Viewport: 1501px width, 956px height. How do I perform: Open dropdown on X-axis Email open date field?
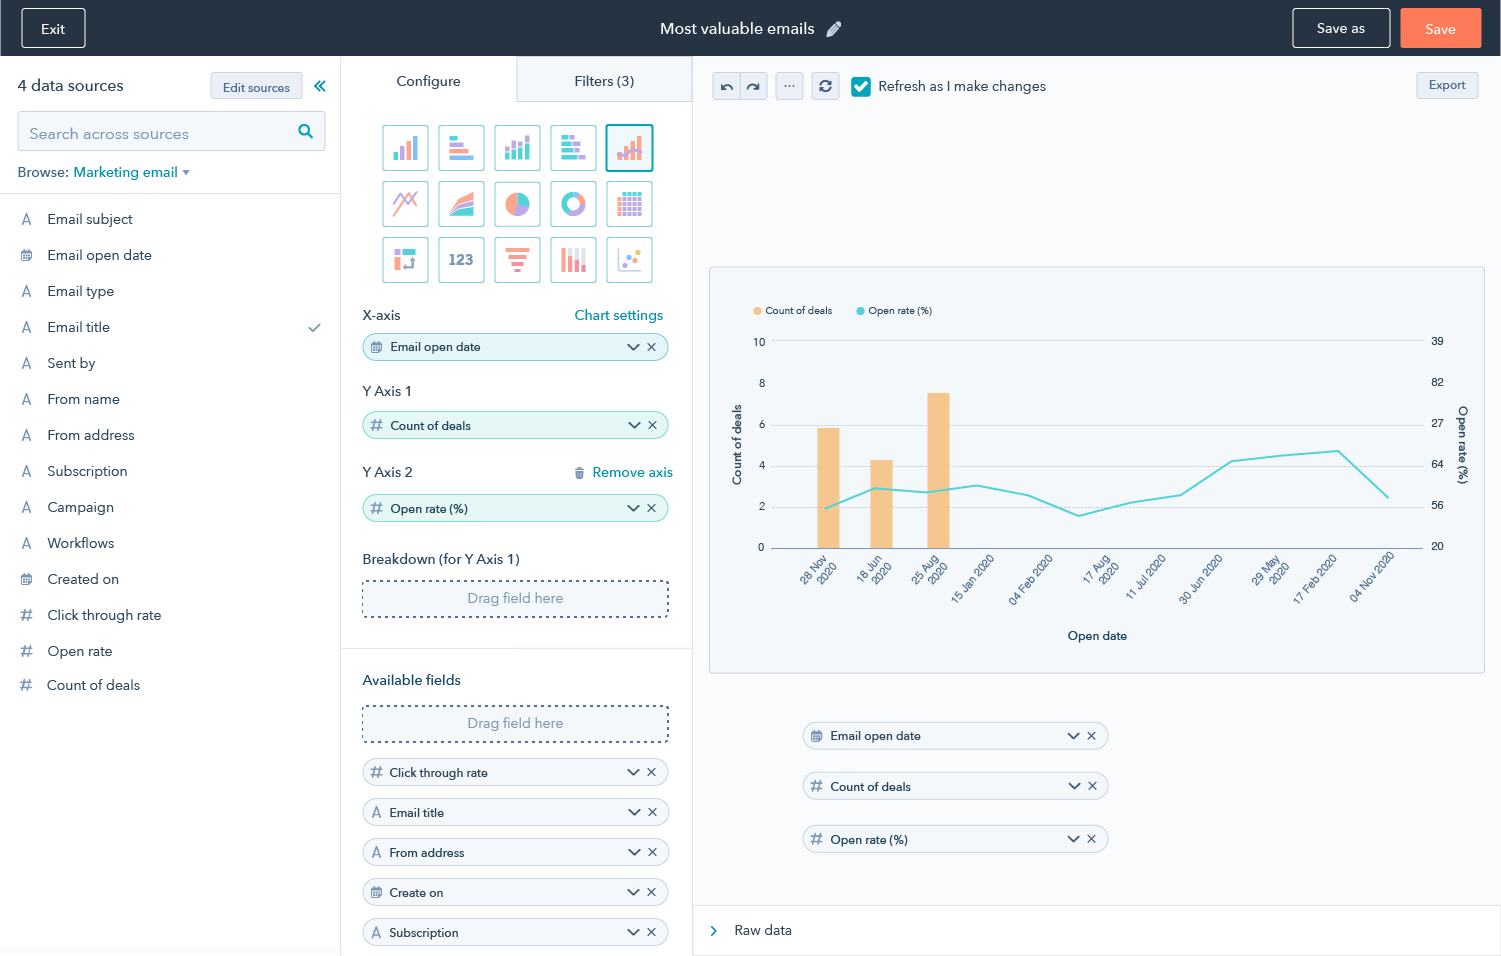point(633,347)
